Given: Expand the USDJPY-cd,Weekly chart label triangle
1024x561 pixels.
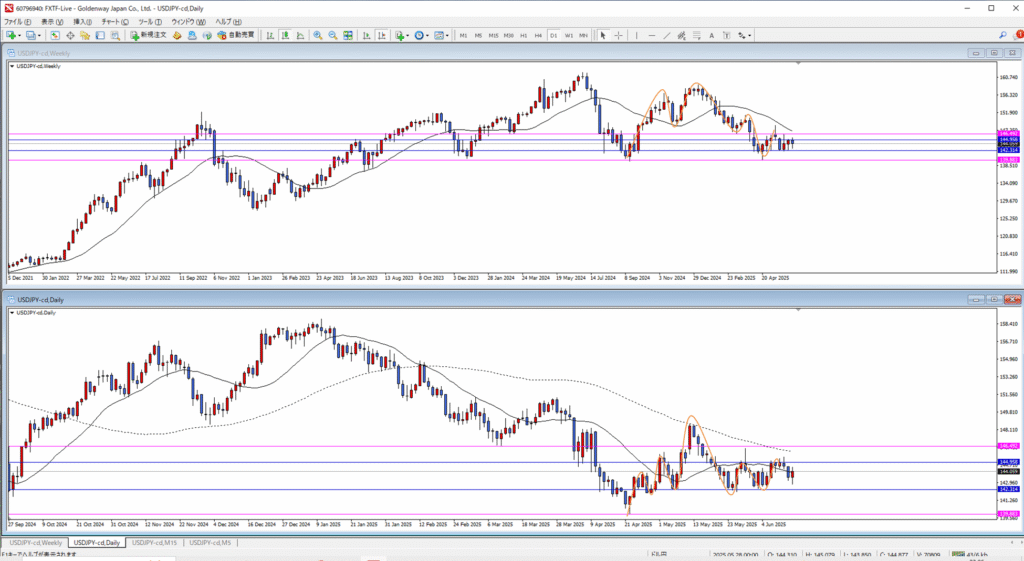Looking at the screenshot, I should tap(12, 66).
